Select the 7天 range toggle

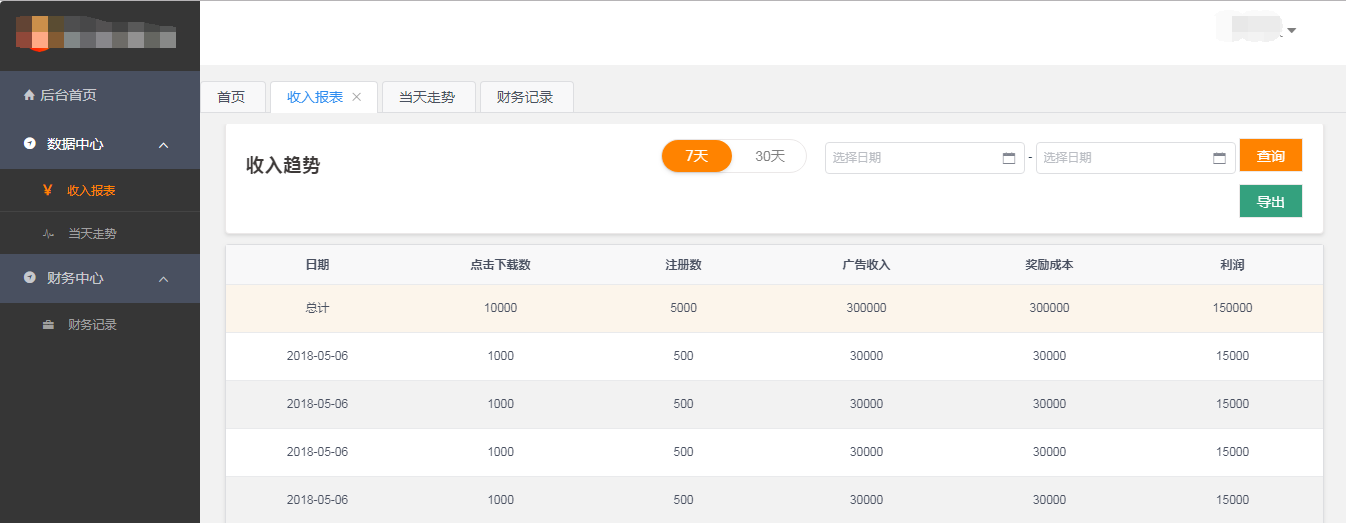tap(697, 156)
